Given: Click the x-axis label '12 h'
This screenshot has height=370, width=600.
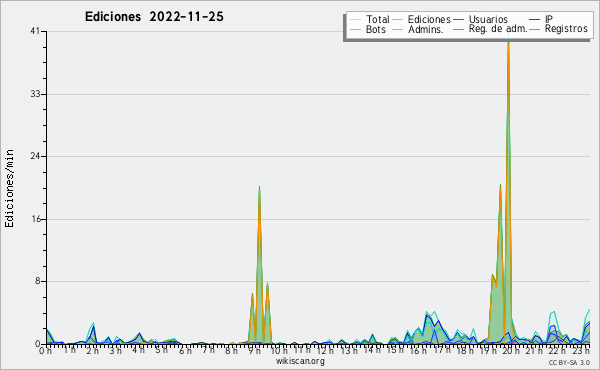Looking at the screenshot, I should click(x=325, y=350).
